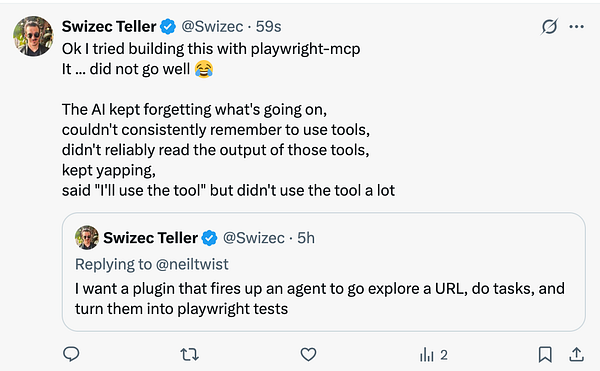View analytics bar chart icon
This screenshot has height=371, width=600.
(426, 355)
